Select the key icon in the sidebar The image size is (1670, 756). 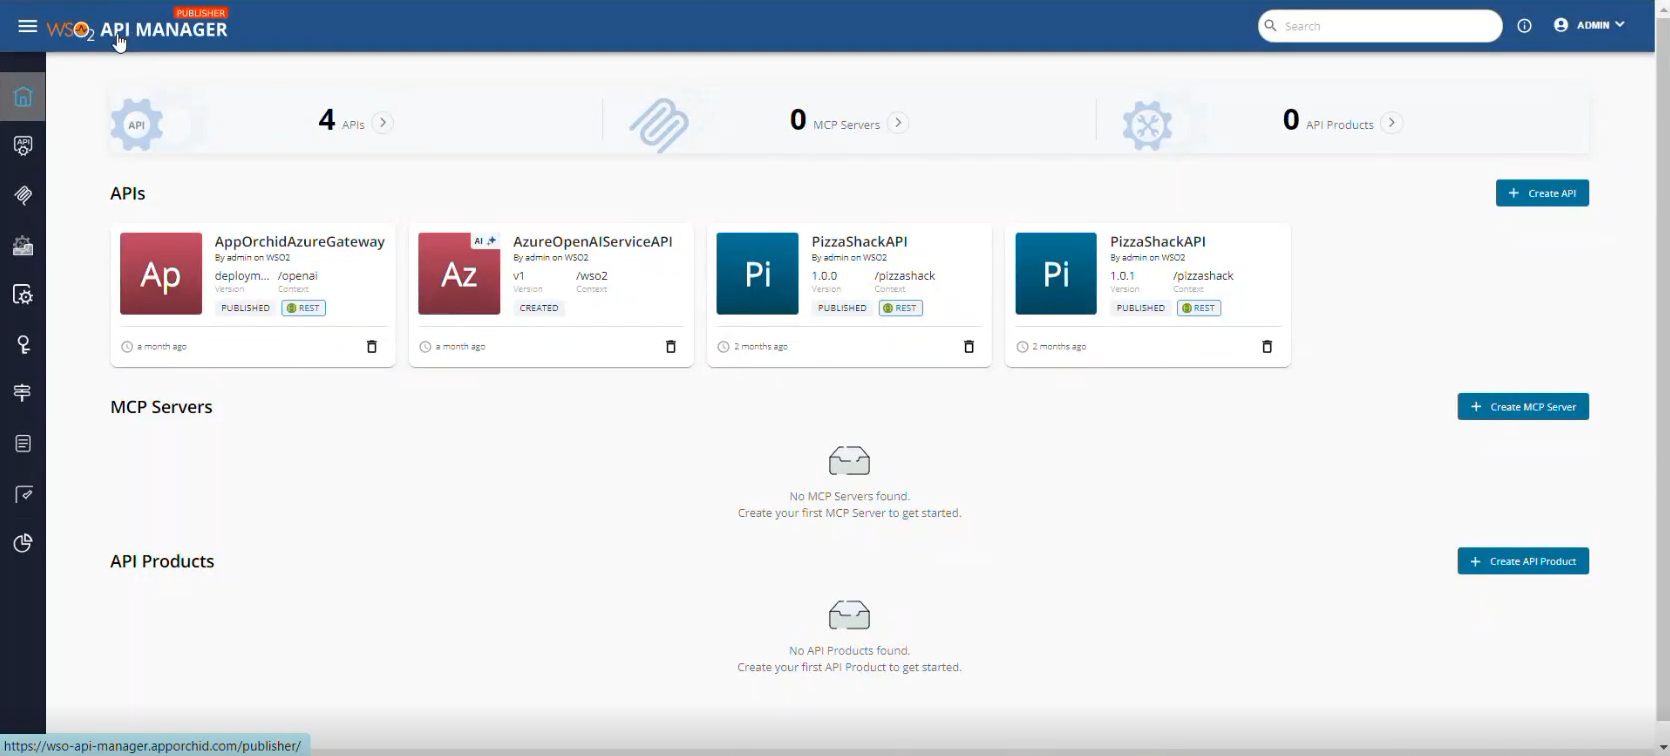(x=23, y=344)
